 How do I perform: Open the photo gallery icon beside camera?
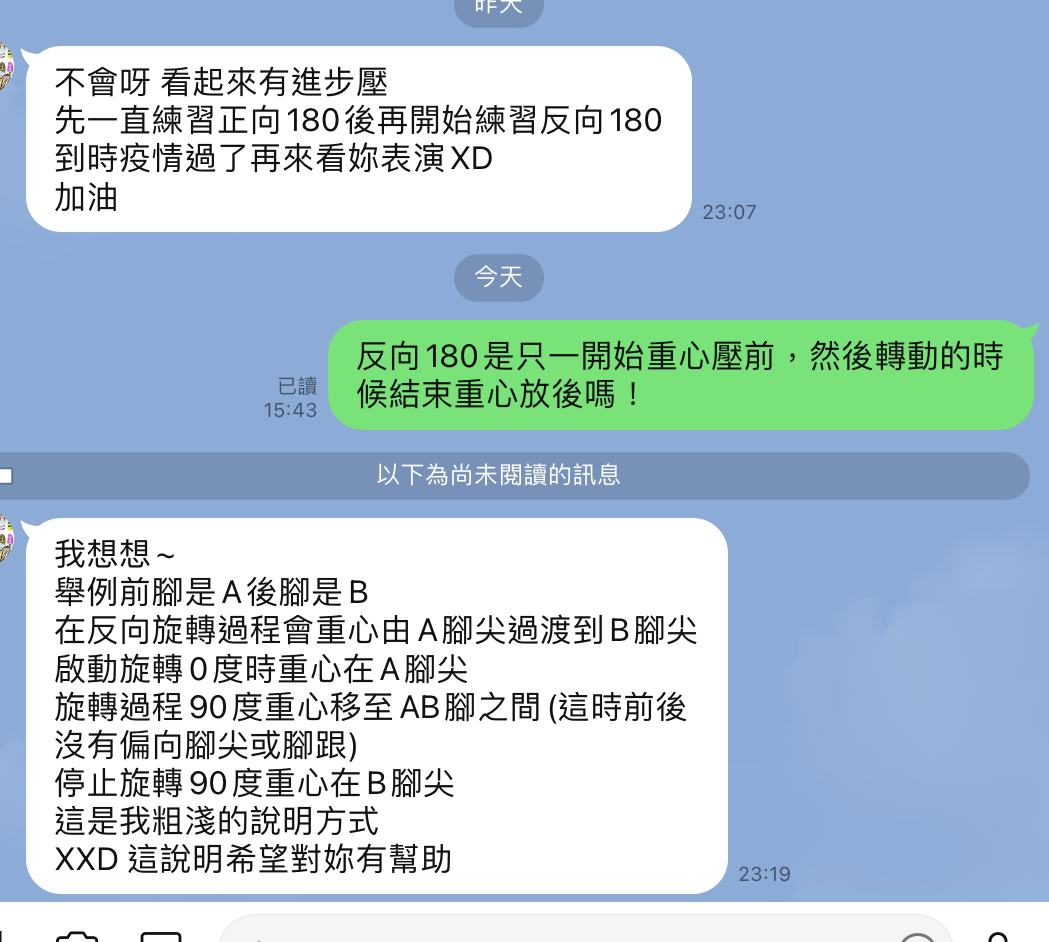tap(161, 935)
